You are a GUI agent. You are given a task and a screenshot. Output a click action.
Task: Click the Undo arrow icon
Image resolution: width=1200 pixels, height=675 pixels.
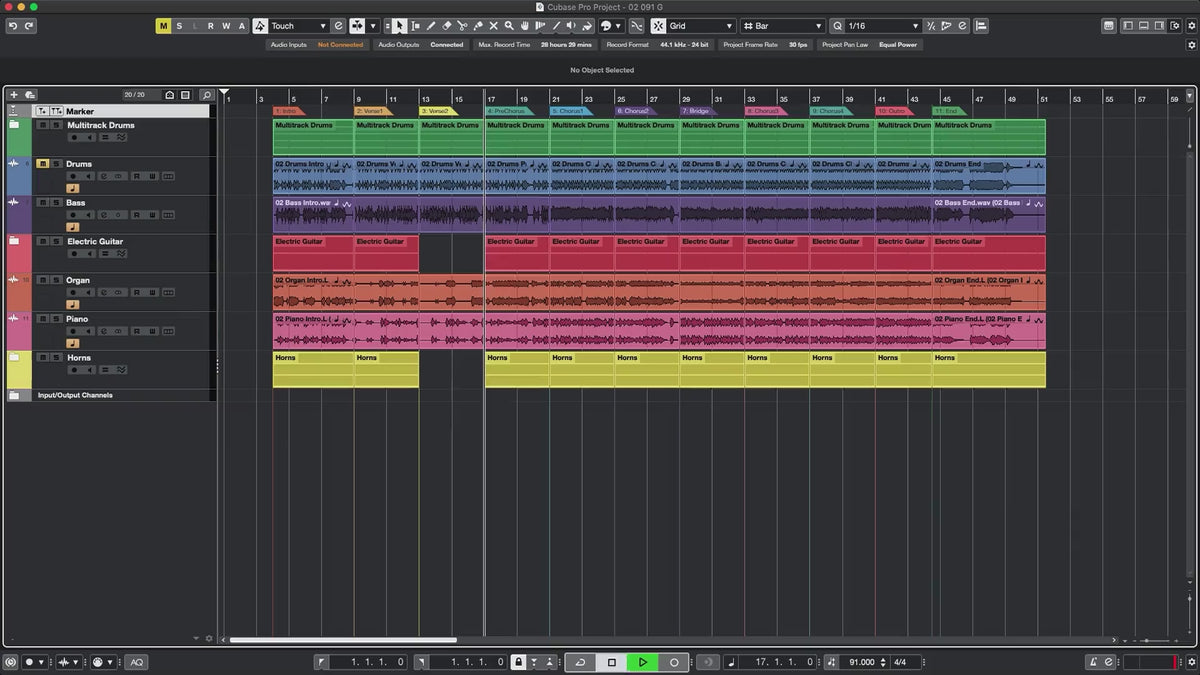[12, 26]
